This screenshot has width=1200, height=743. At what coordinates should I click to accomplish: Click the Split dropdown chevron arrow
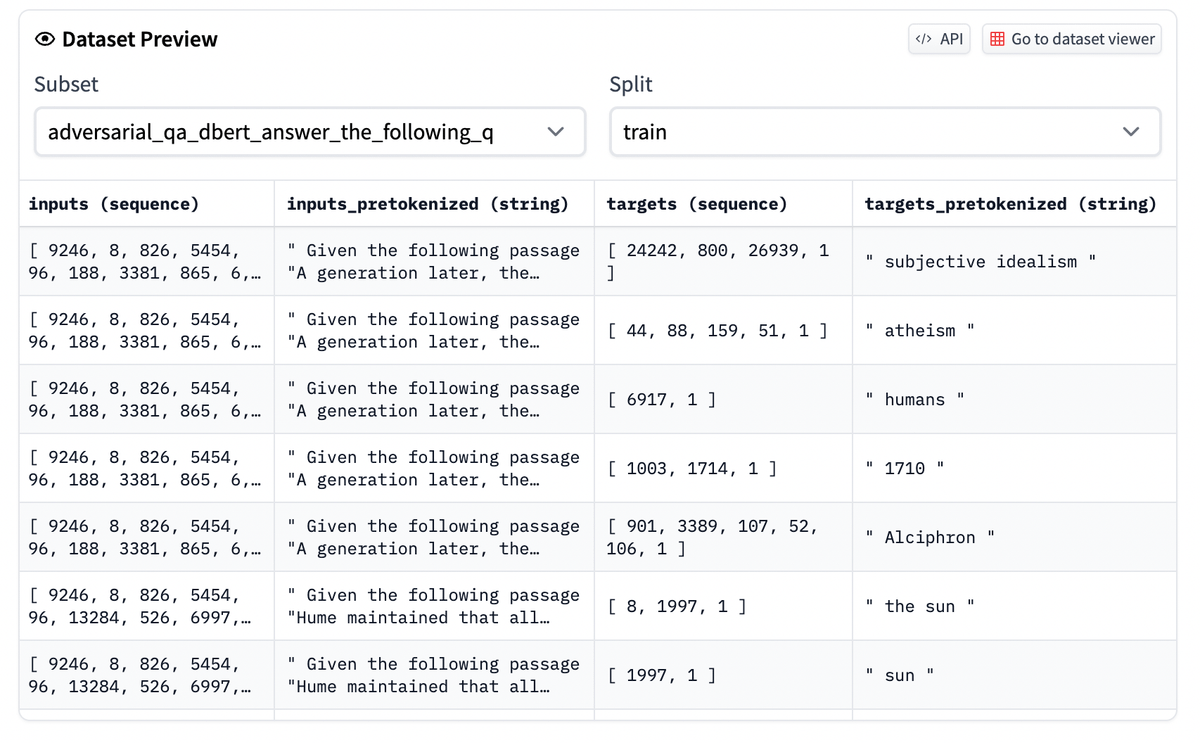1131,131
